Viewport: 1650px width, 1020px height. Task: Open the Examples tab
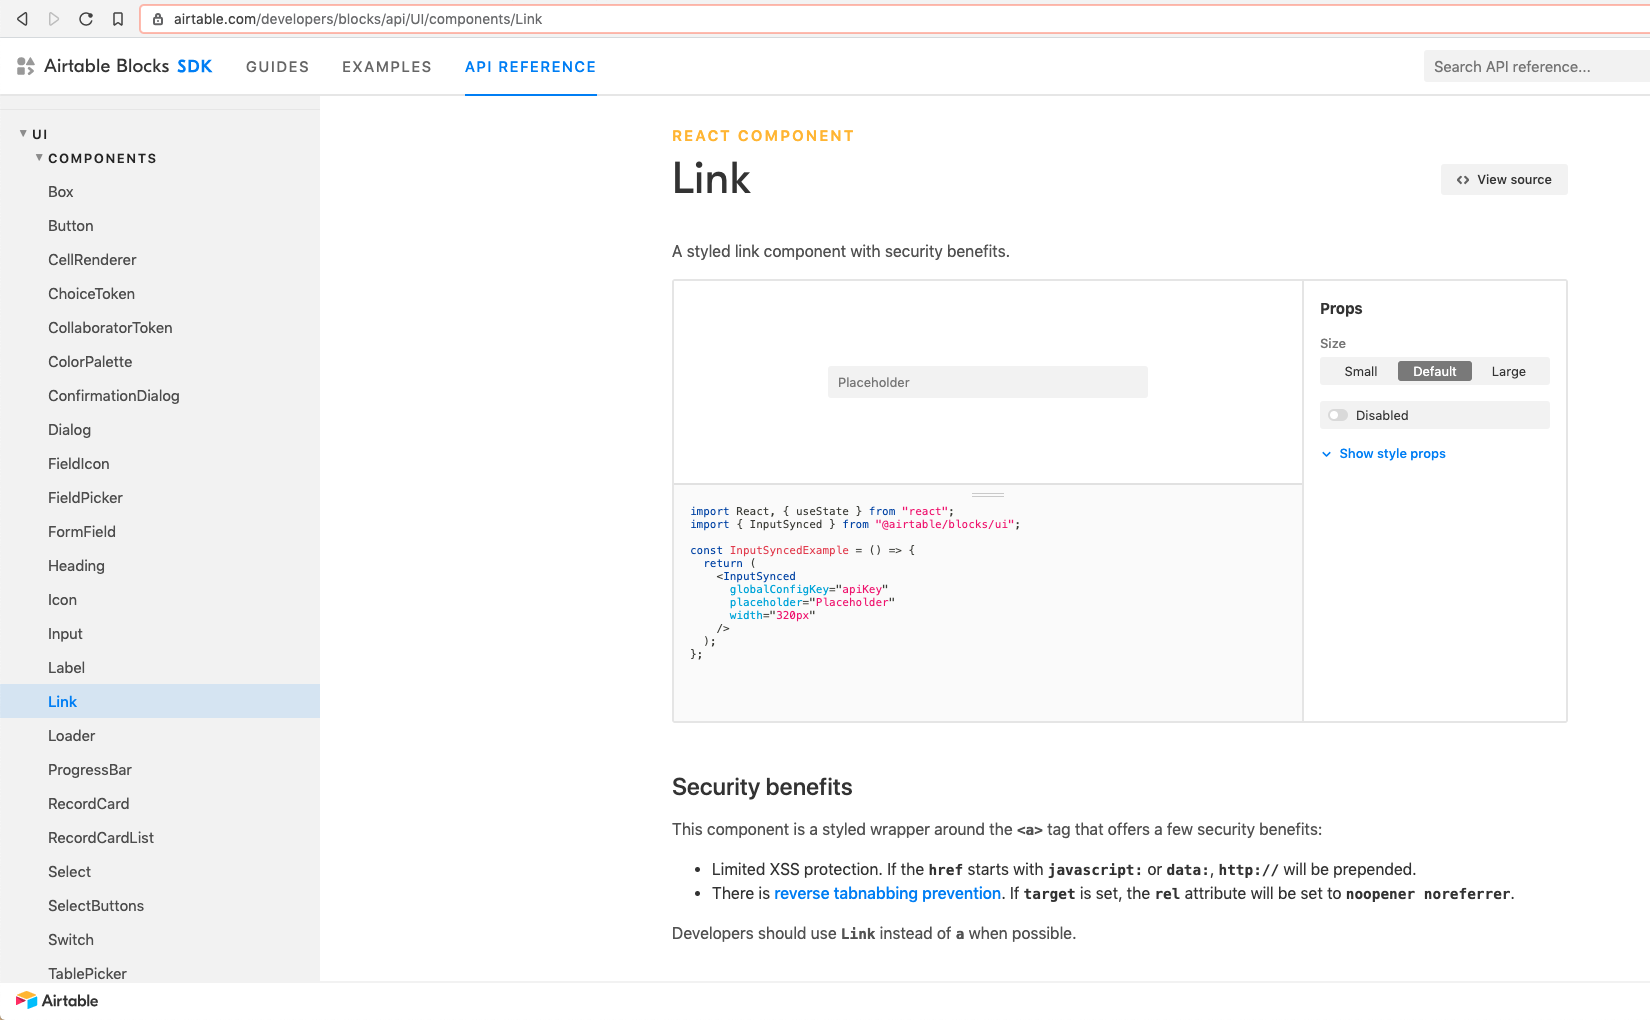click(387, 67)
